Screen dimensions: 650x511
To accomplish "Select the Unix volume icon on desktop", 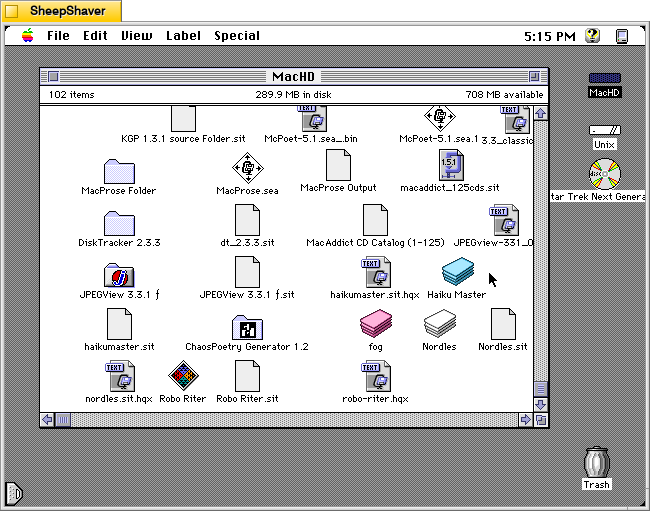I will 605,130.
